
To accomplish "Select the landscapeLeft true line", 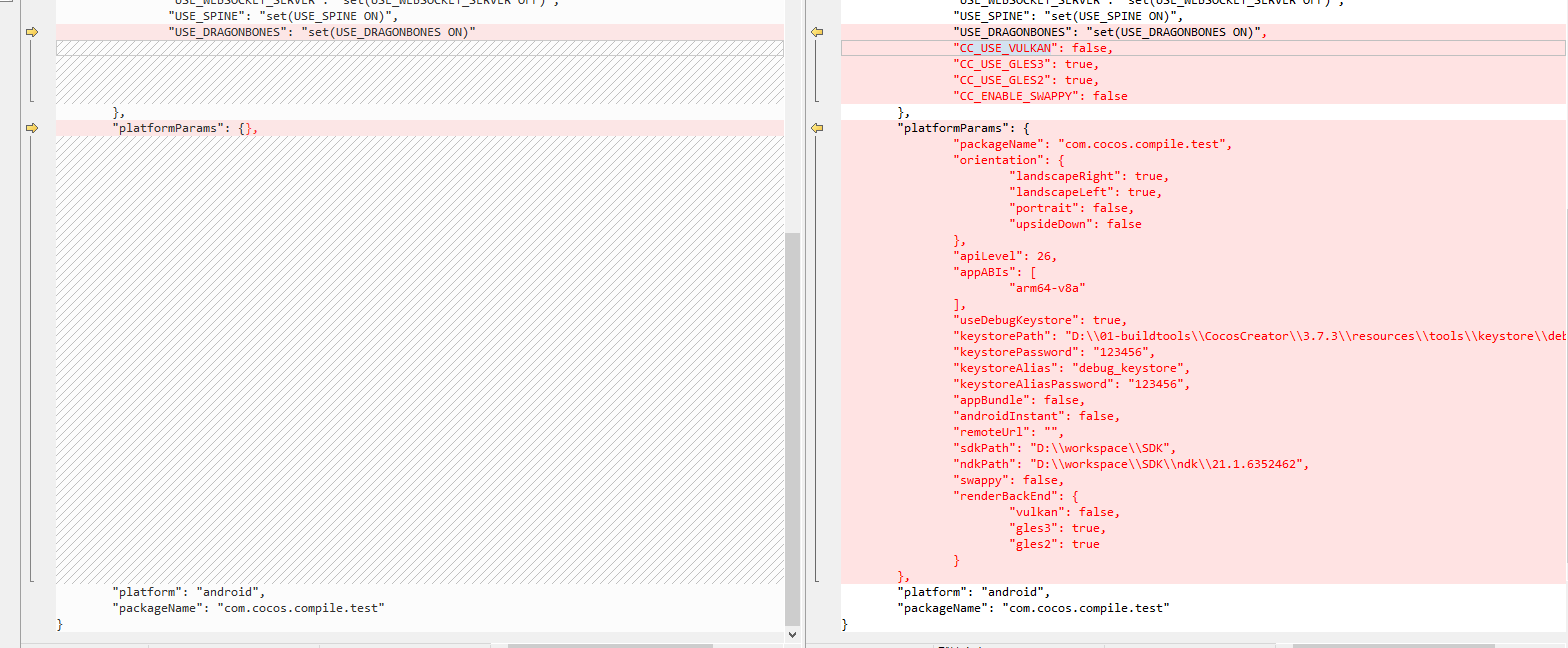I will (1084, 192).
